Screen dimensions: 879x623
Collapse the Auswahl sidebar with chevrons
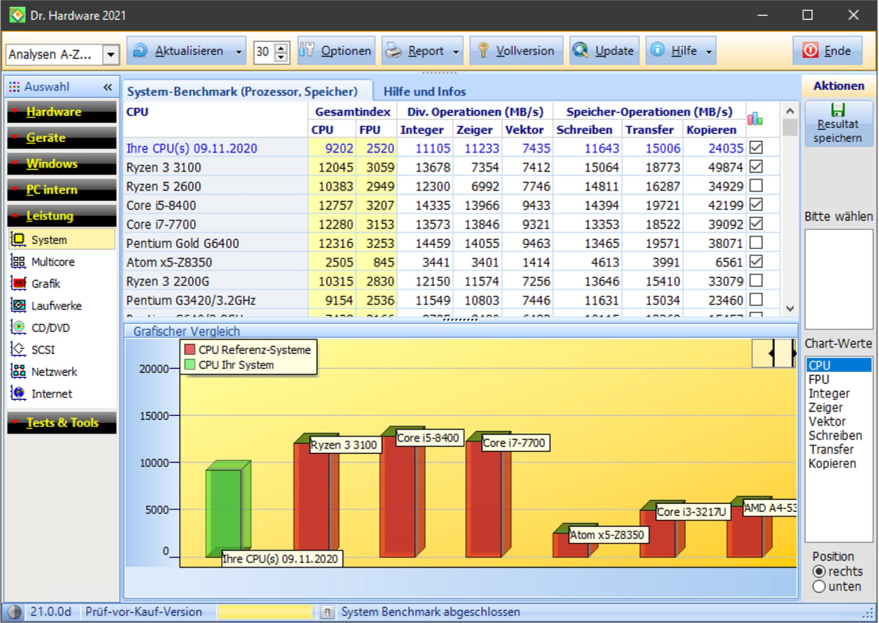coord(108,87)
